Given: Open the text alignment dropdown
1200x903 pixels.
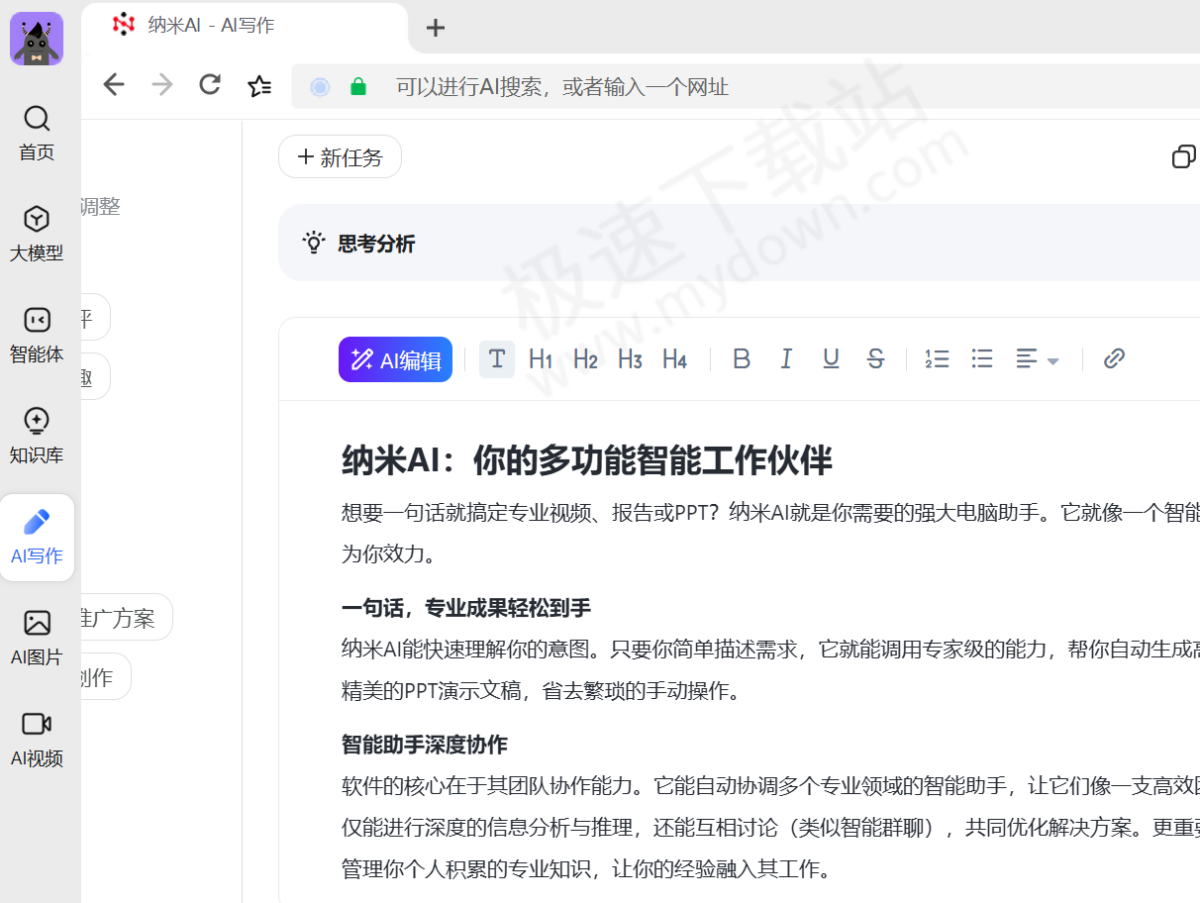Looking at the screenshot, I should click(1037, 358).
